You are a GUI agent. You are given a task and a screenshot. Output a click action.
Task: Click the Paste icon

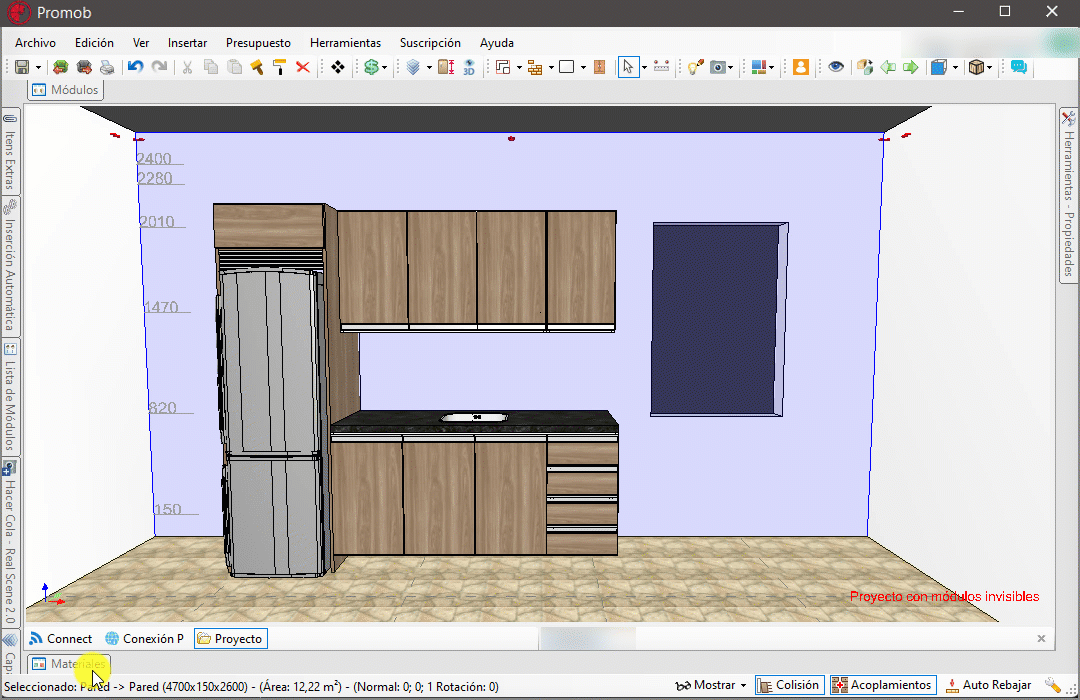coord(234,67)
